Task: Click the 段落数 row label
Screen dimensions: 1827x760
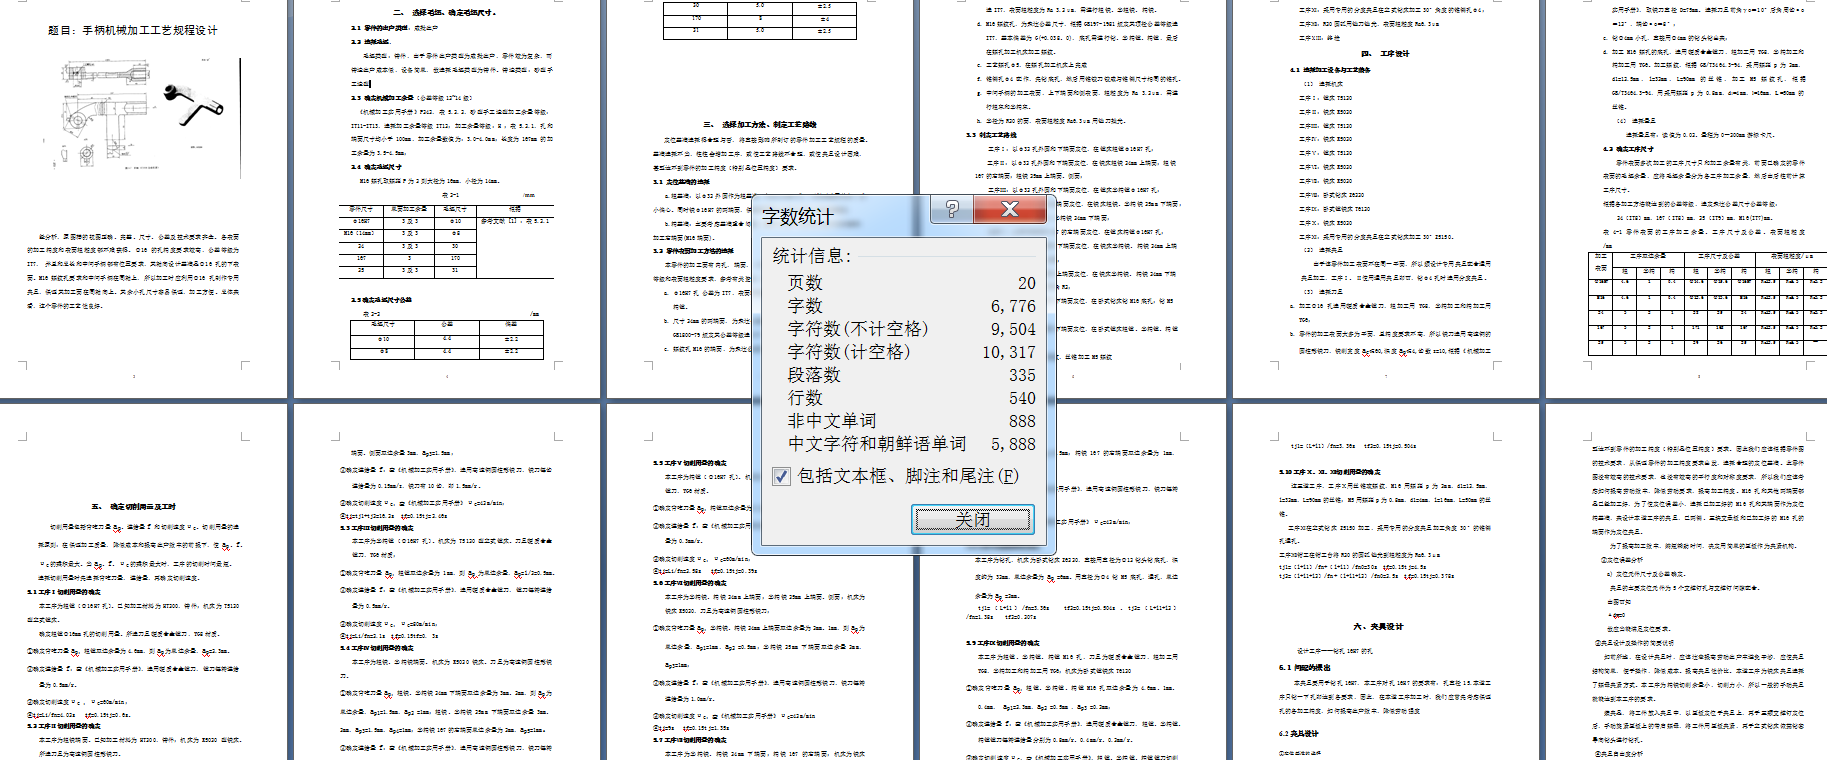Action: (814, 375)
